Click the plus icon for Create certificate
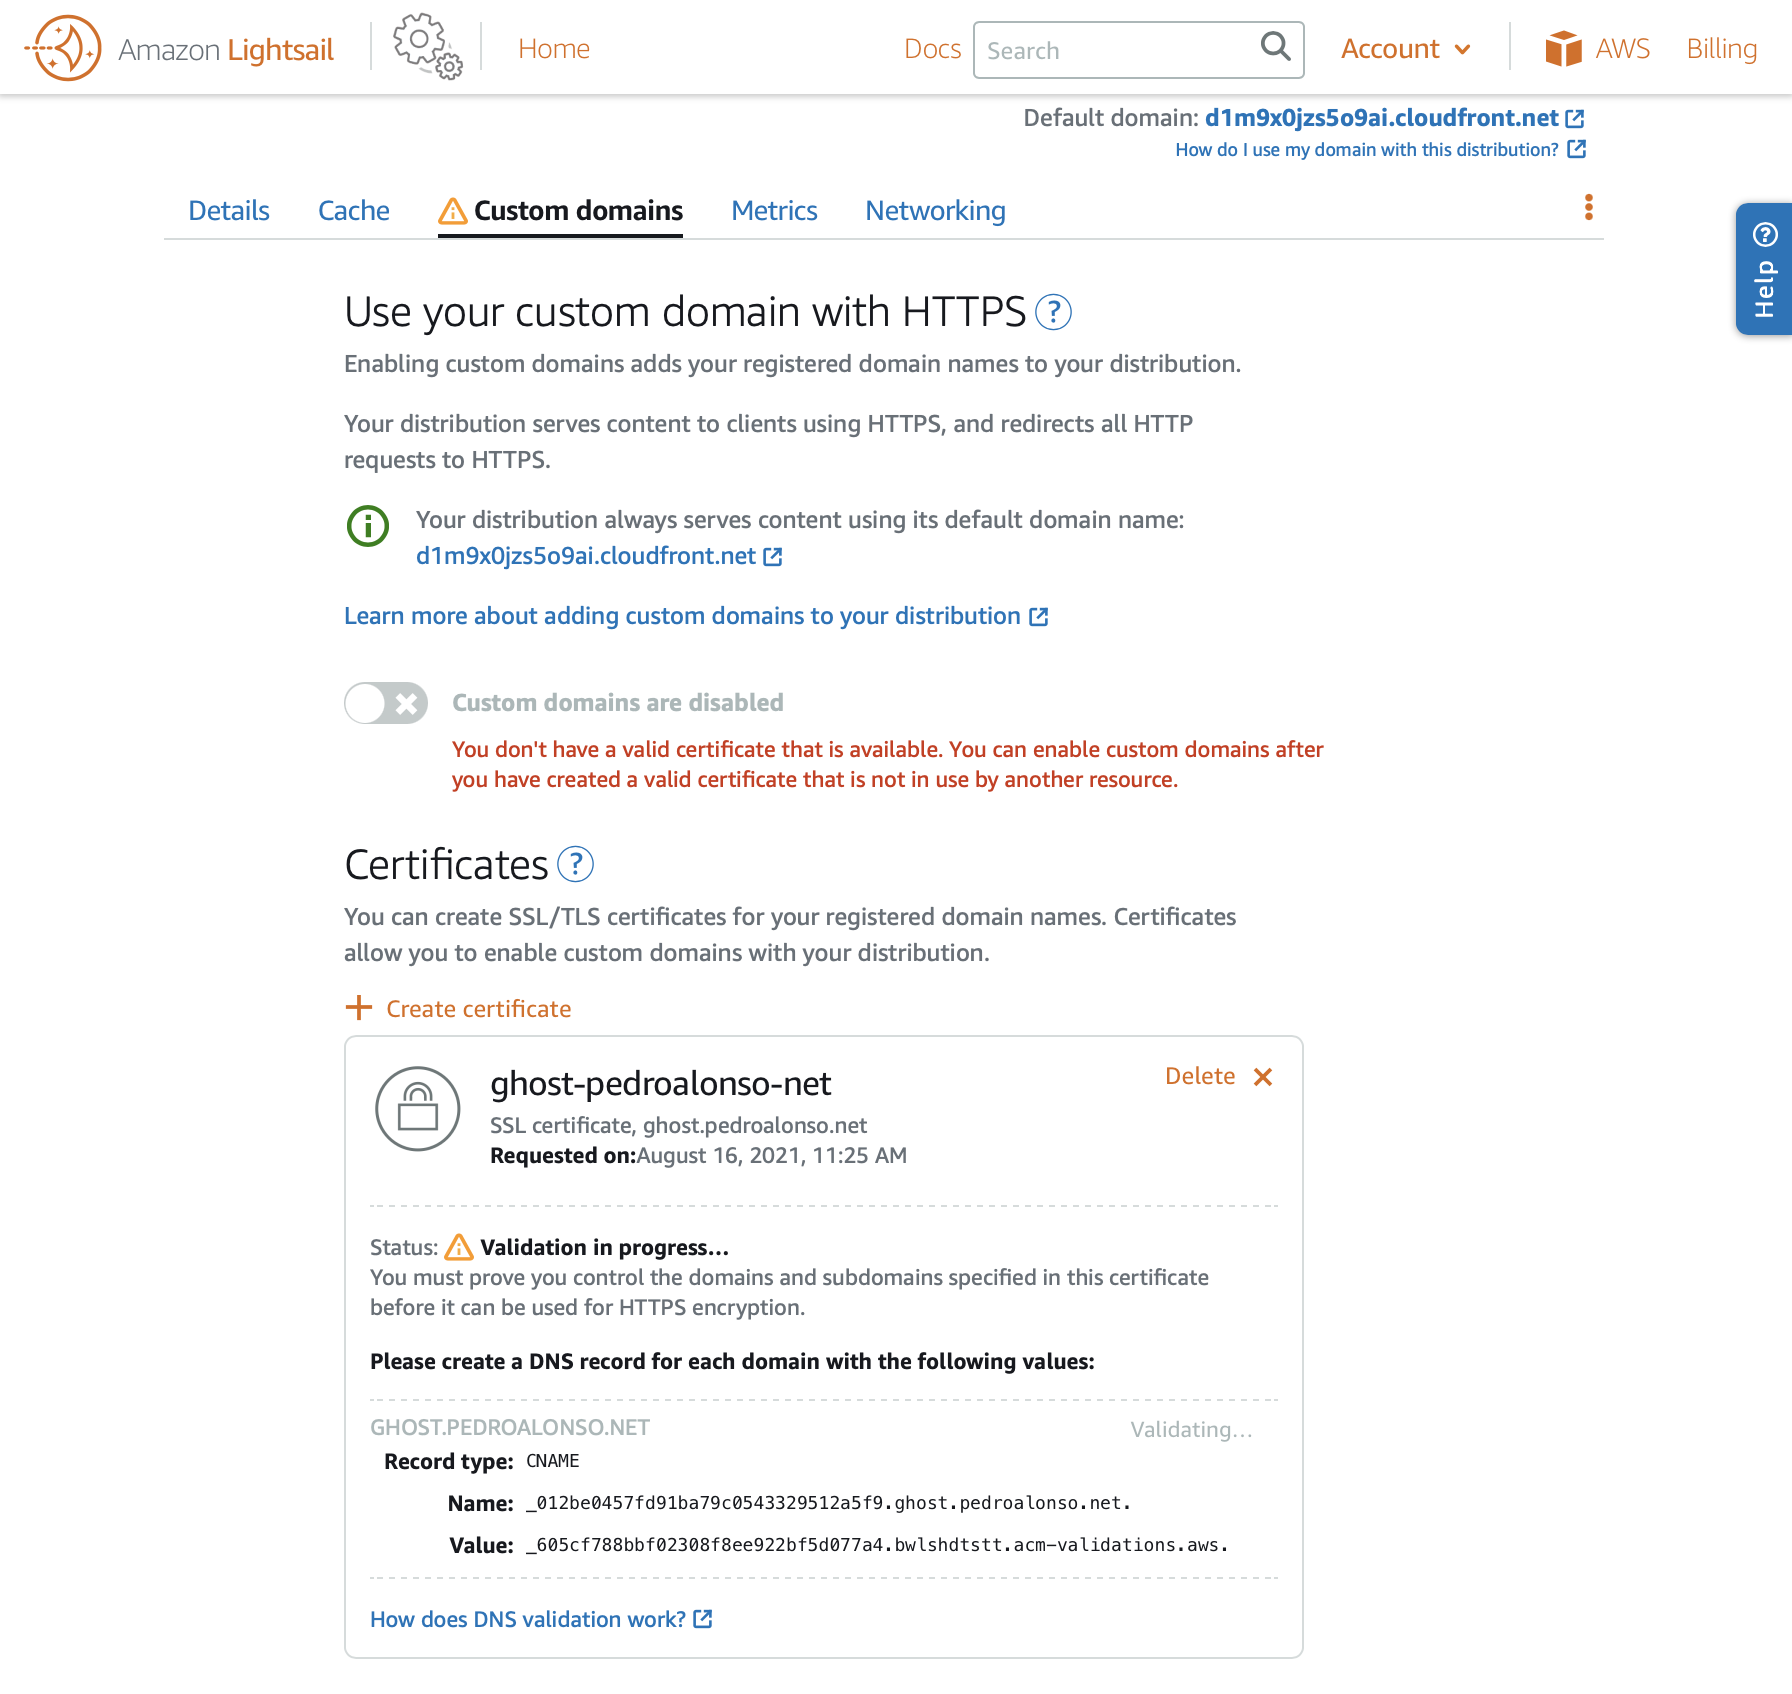Viewport: 1792px width, 1694px height. [x=358, y=1008]
